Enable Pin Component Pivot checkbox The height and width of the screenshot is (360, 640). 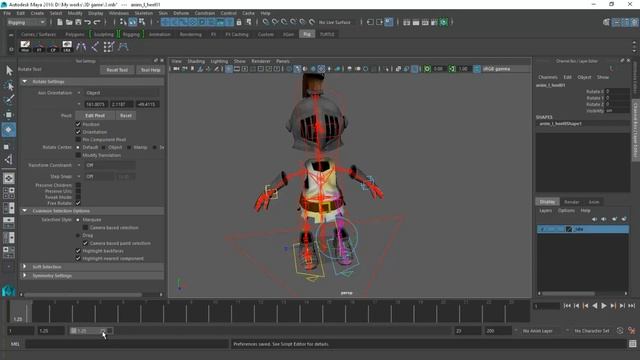coord(78,140)
